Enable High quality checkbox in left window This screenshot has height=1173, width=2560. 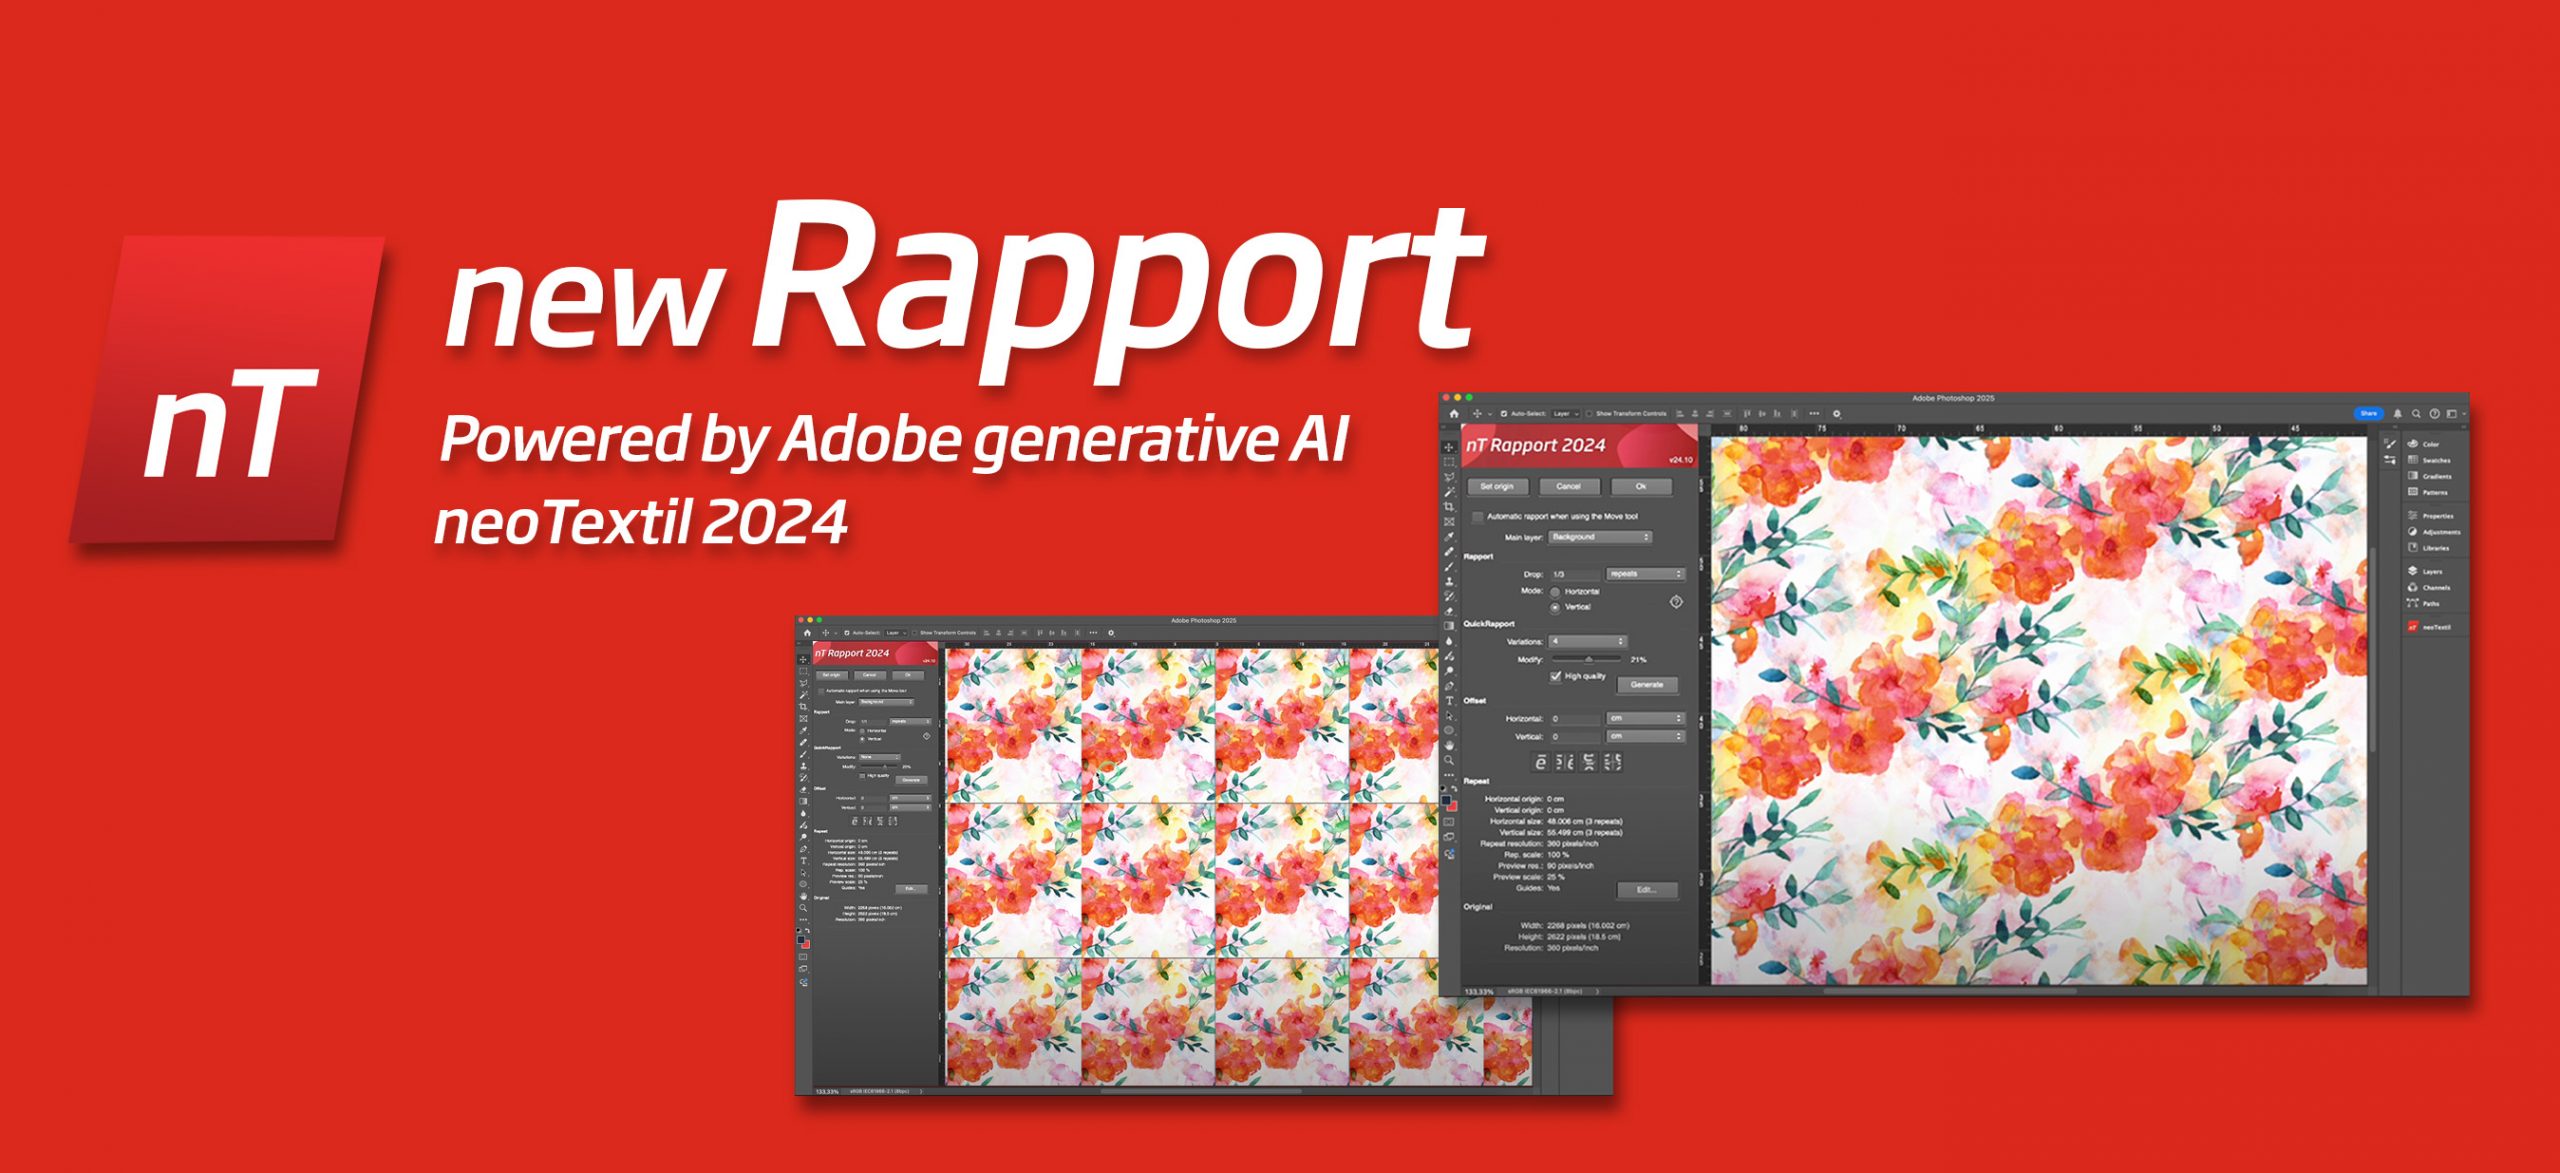(x=862, y=776)
